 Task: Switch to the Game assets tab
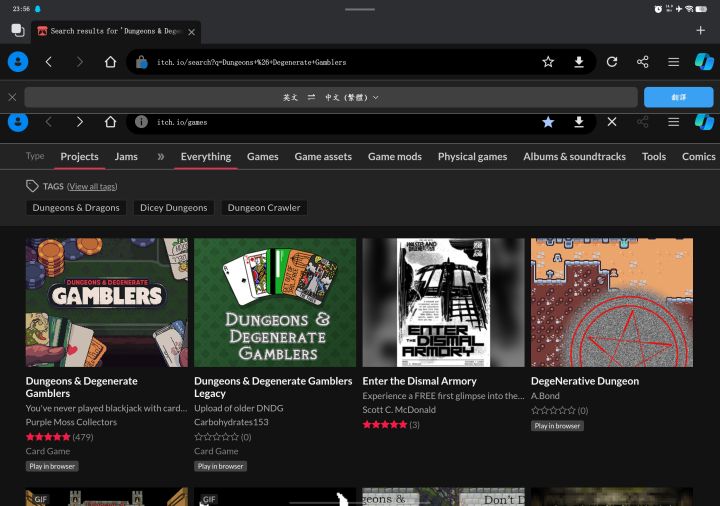323,157
